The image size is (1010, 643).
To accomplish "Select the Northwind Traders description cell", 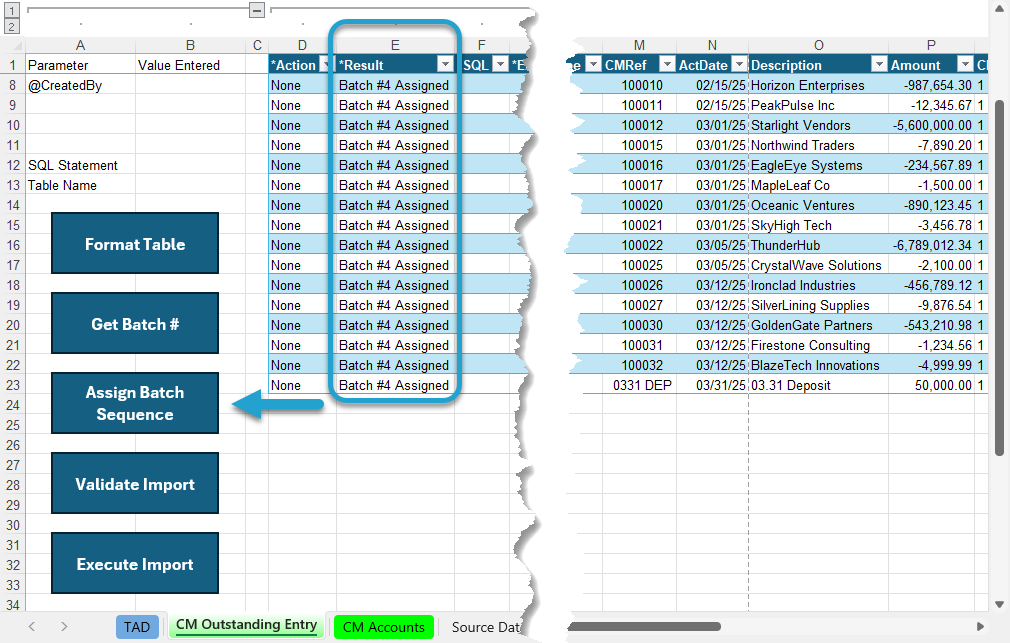I will 819,145.
